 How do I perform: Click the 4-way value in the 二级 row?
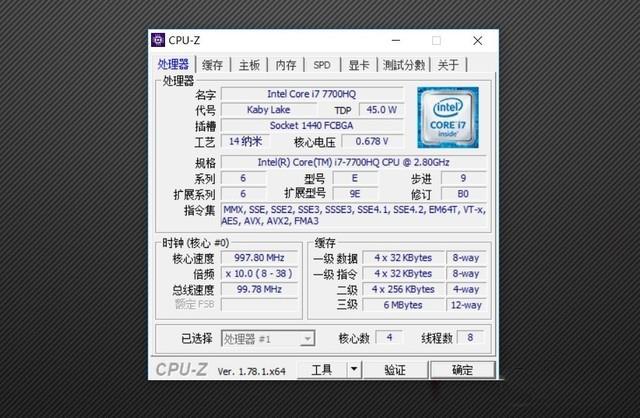tap(466, 289)
